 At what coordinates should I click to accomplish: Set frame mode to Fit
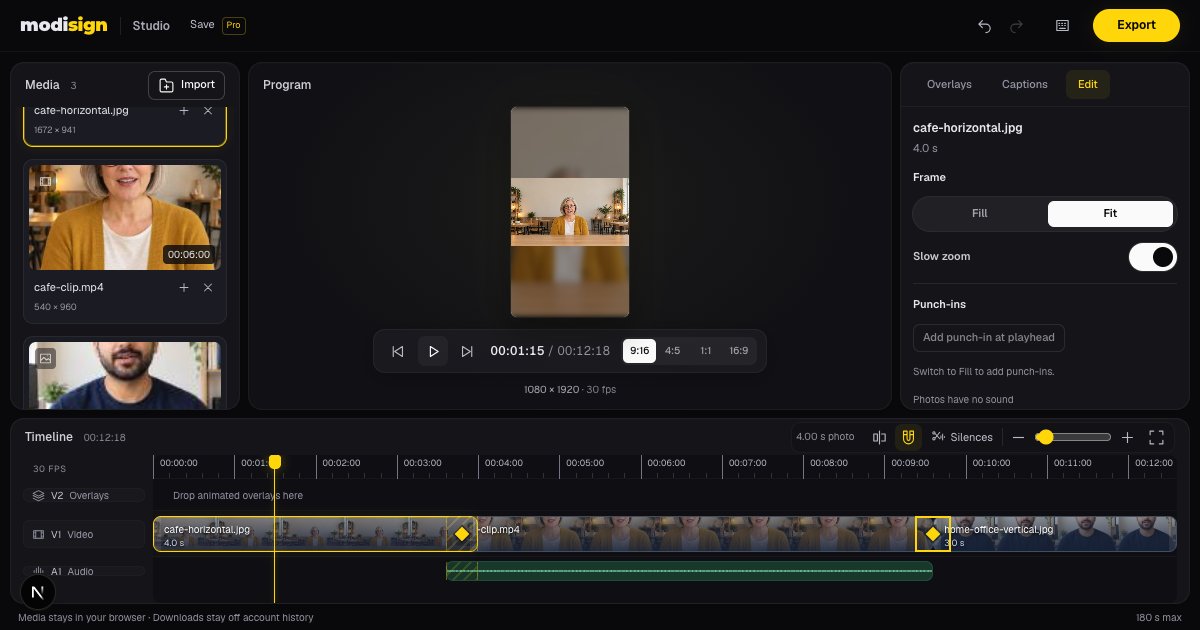coord(1110,214)
